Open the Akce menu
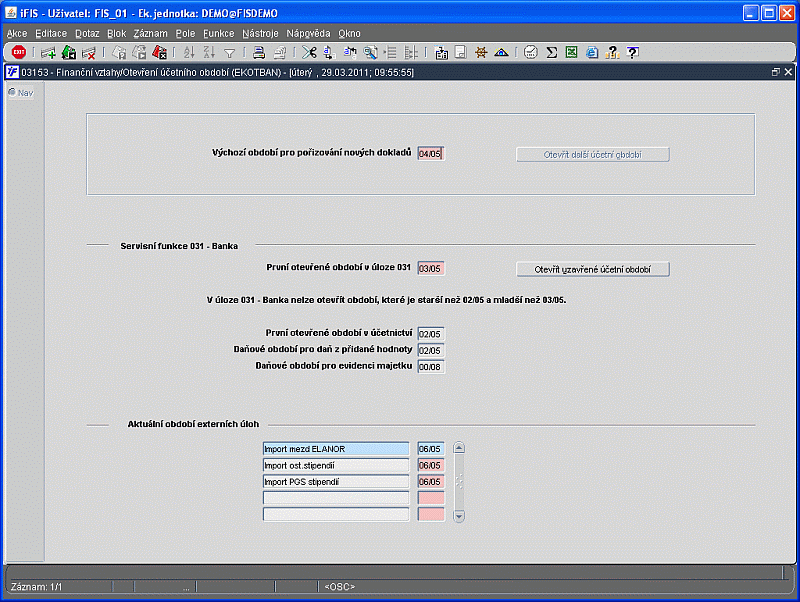The height and width of the screenshot is (602, 800). click(x=17, y=34)
